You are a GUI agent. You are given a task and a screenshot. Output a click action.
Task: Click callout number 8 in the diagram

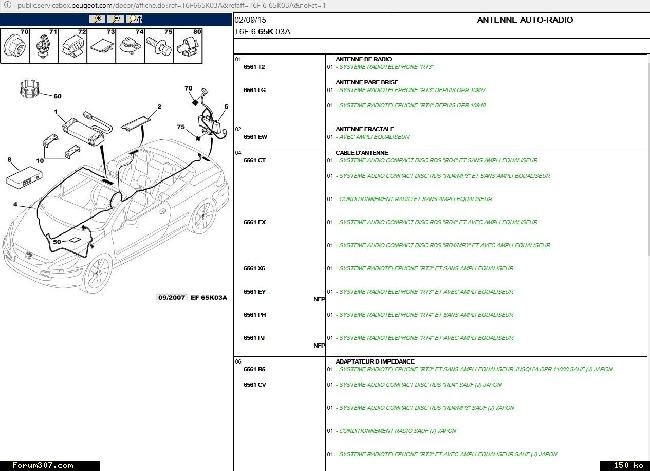point(8,160)
